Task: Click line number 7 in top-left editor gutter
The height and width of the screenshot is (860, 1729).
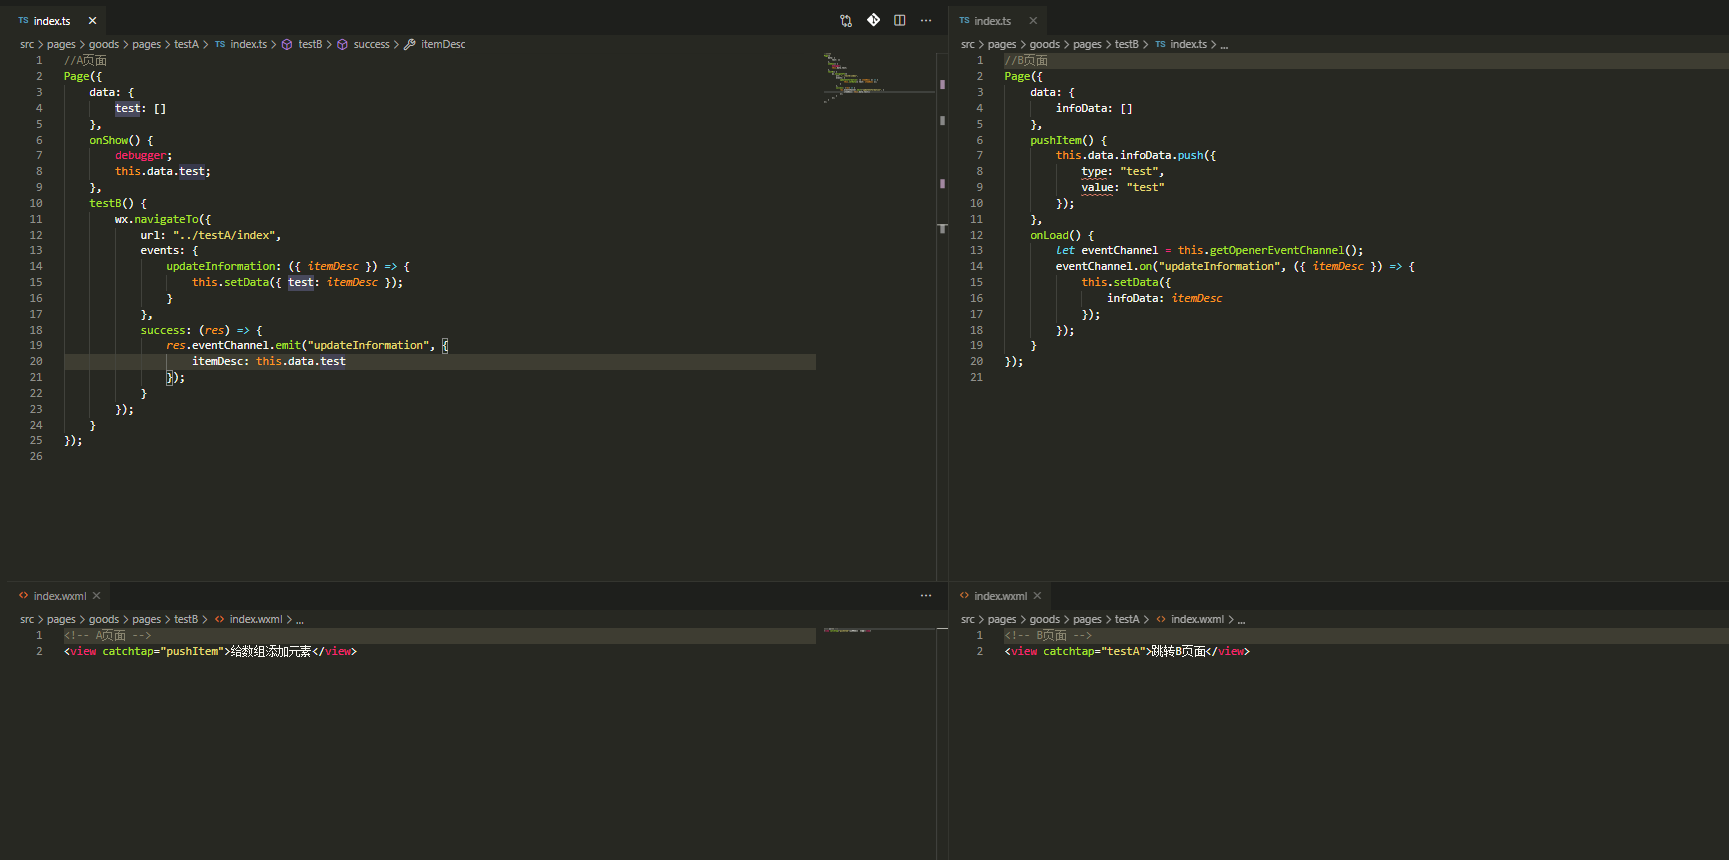Action: [x=39, y=155]
